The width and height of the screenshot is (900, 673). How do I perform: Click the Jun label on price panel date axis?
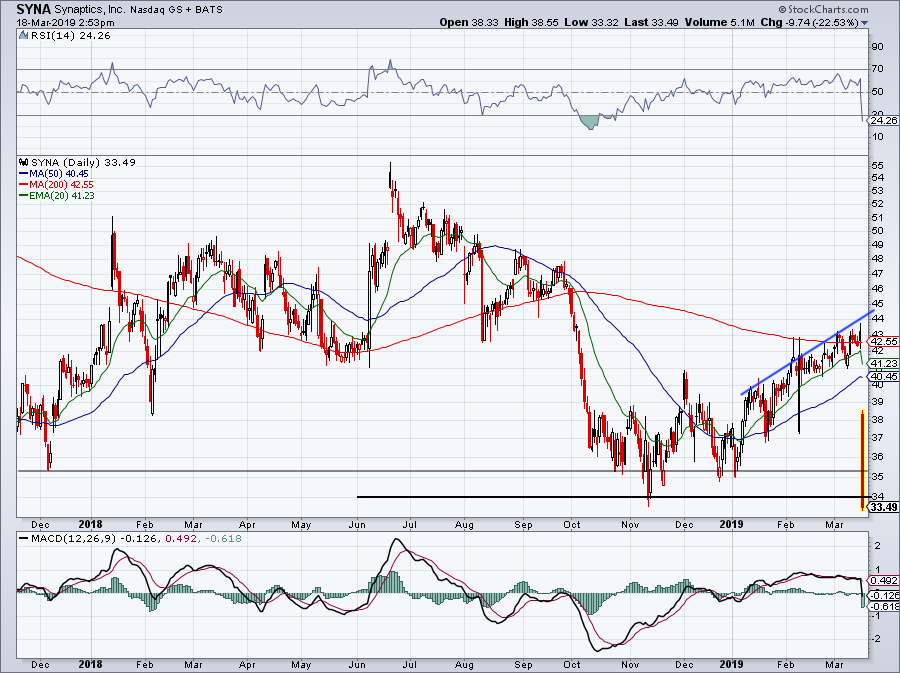point(357,524)
